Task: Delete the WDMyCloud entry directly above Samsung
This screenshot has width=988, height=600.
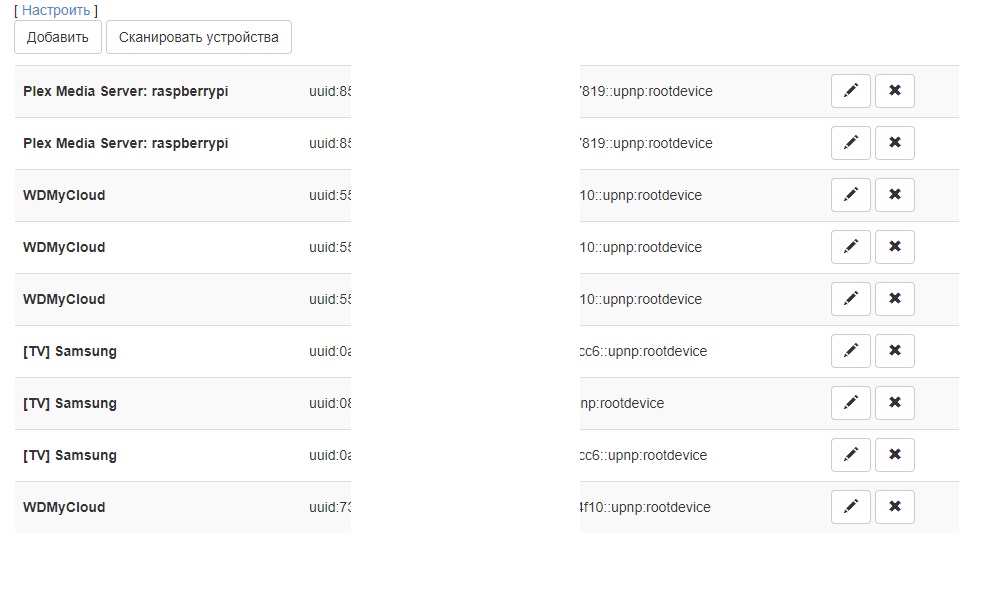Action: [x=895, y=299]
